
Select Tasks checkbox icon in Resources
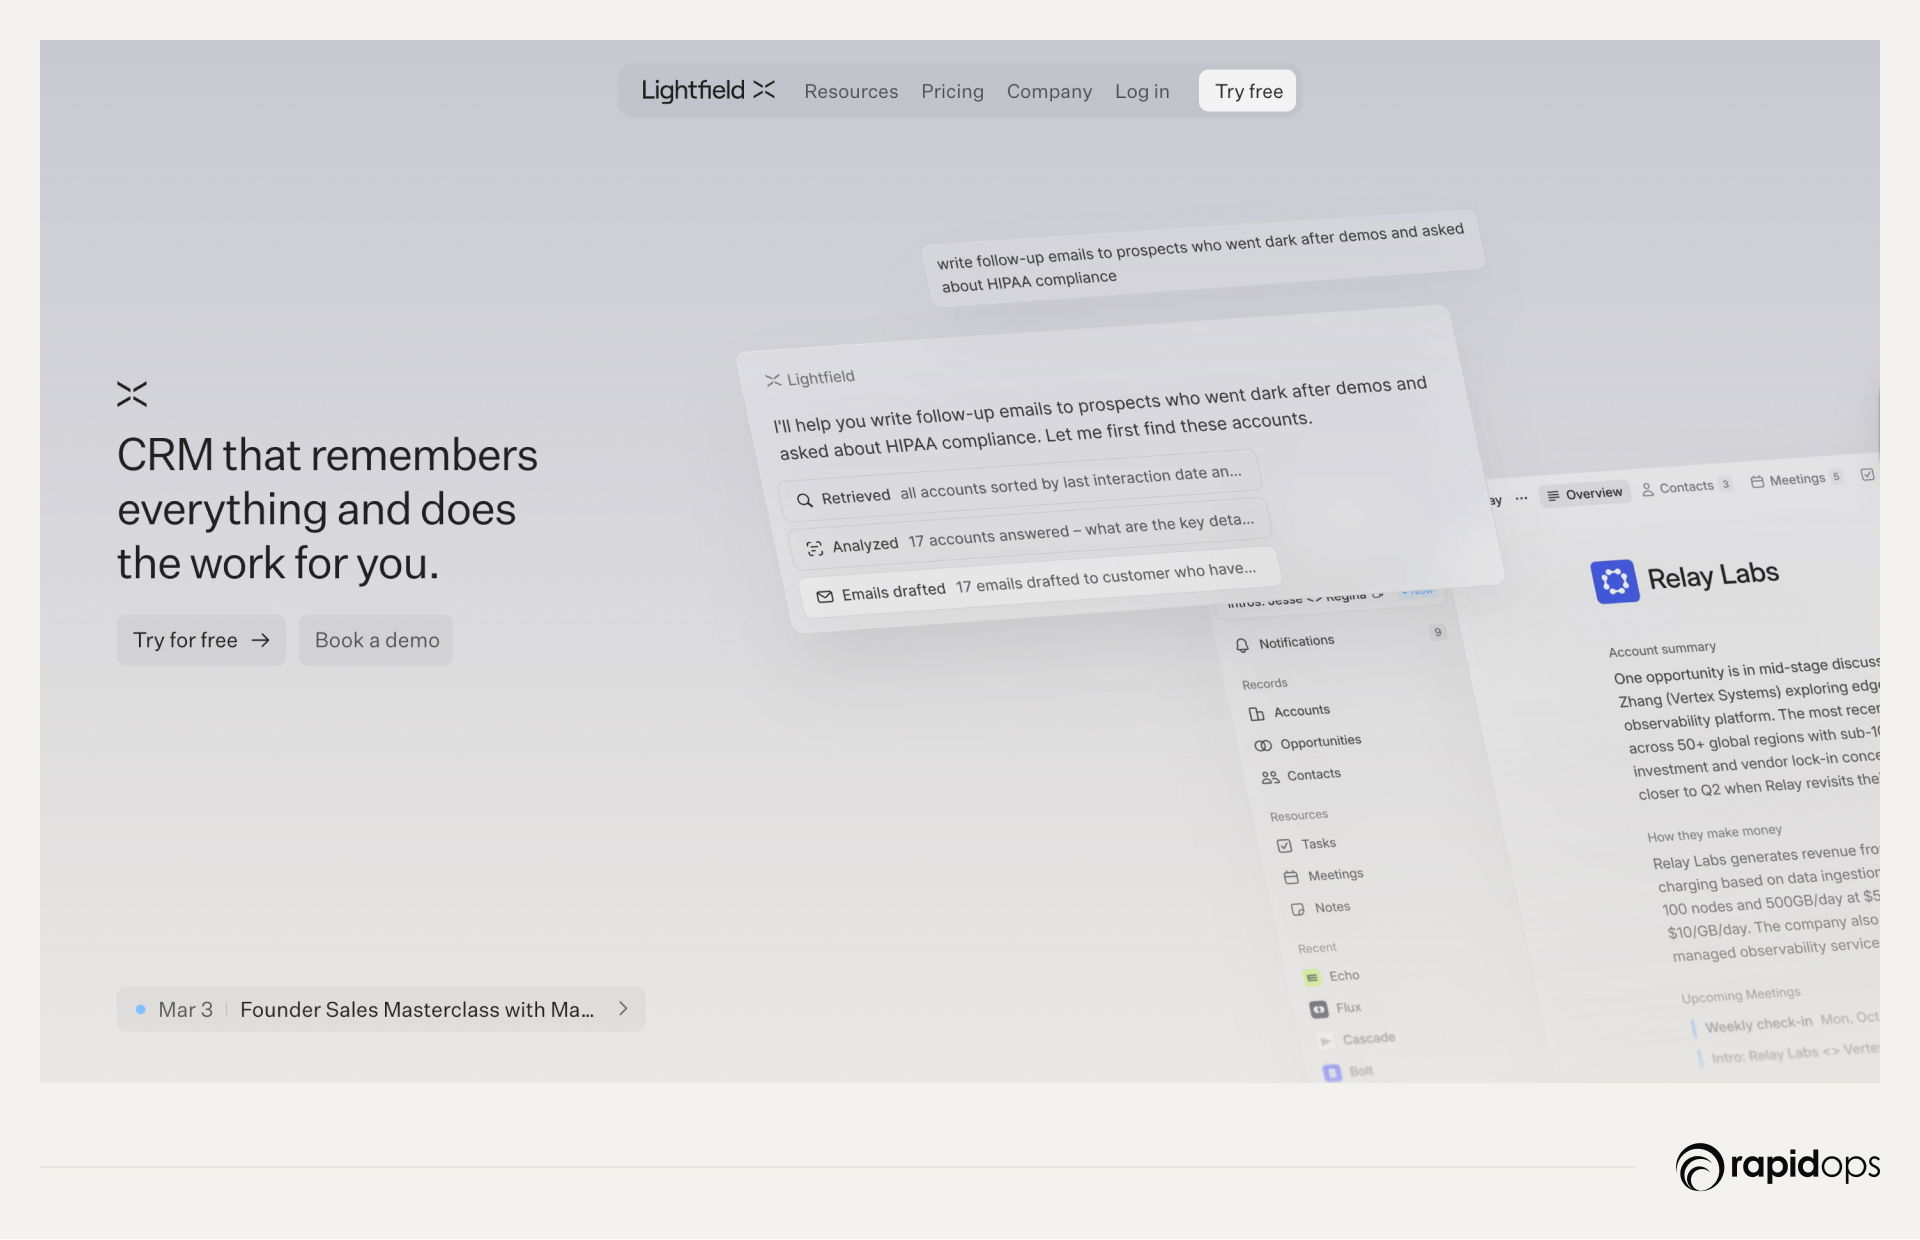tap(1285, 846)
